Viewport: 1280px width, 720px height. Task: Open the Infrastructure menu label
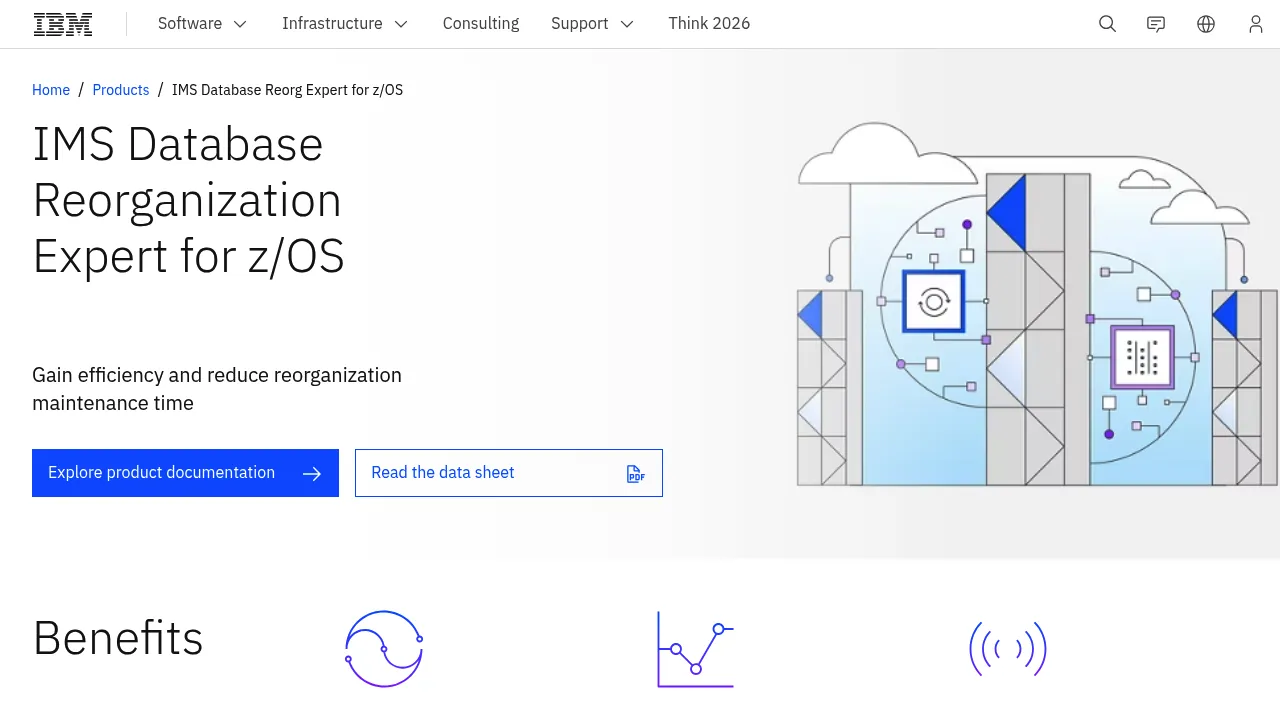[332, 24]
